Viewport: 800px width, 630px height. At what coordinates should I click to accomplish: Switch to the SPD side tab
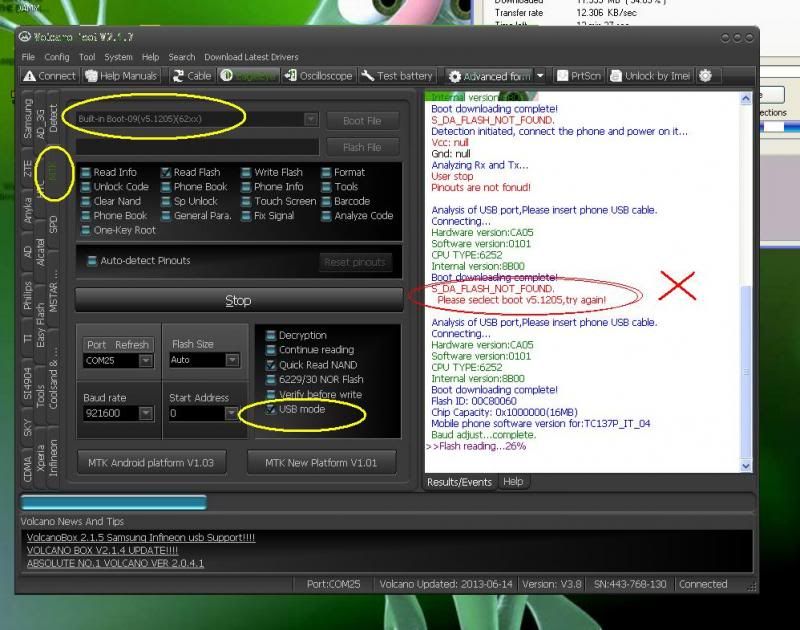point(53,225)
